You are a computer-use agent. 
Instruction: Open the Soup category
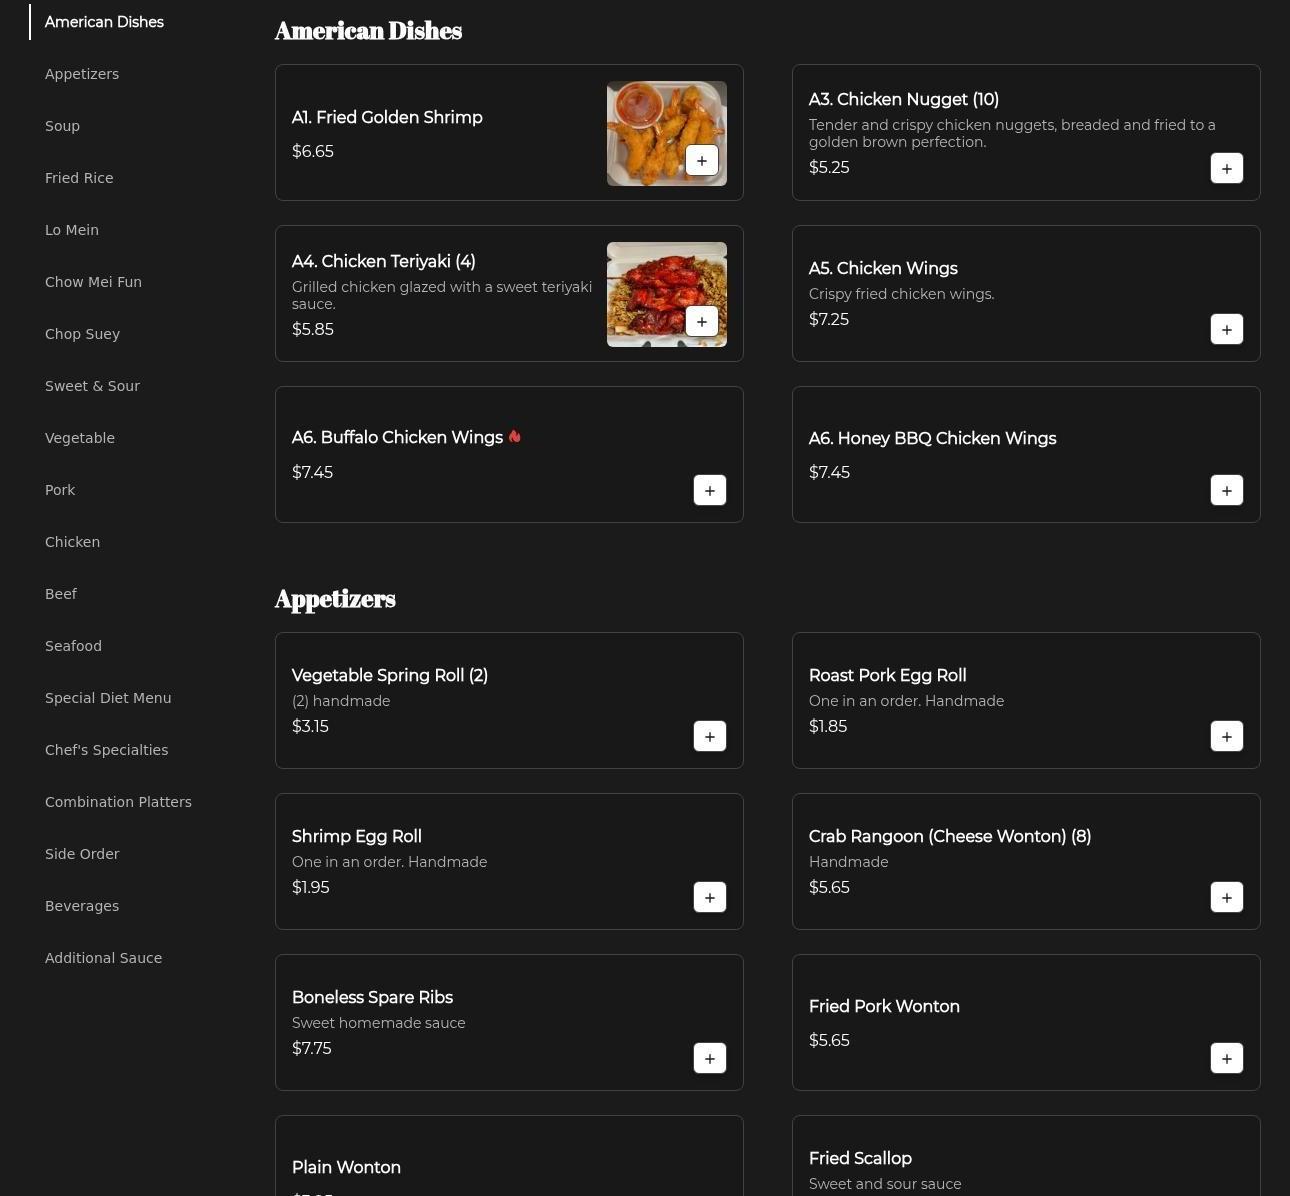[x=62, y=126]
